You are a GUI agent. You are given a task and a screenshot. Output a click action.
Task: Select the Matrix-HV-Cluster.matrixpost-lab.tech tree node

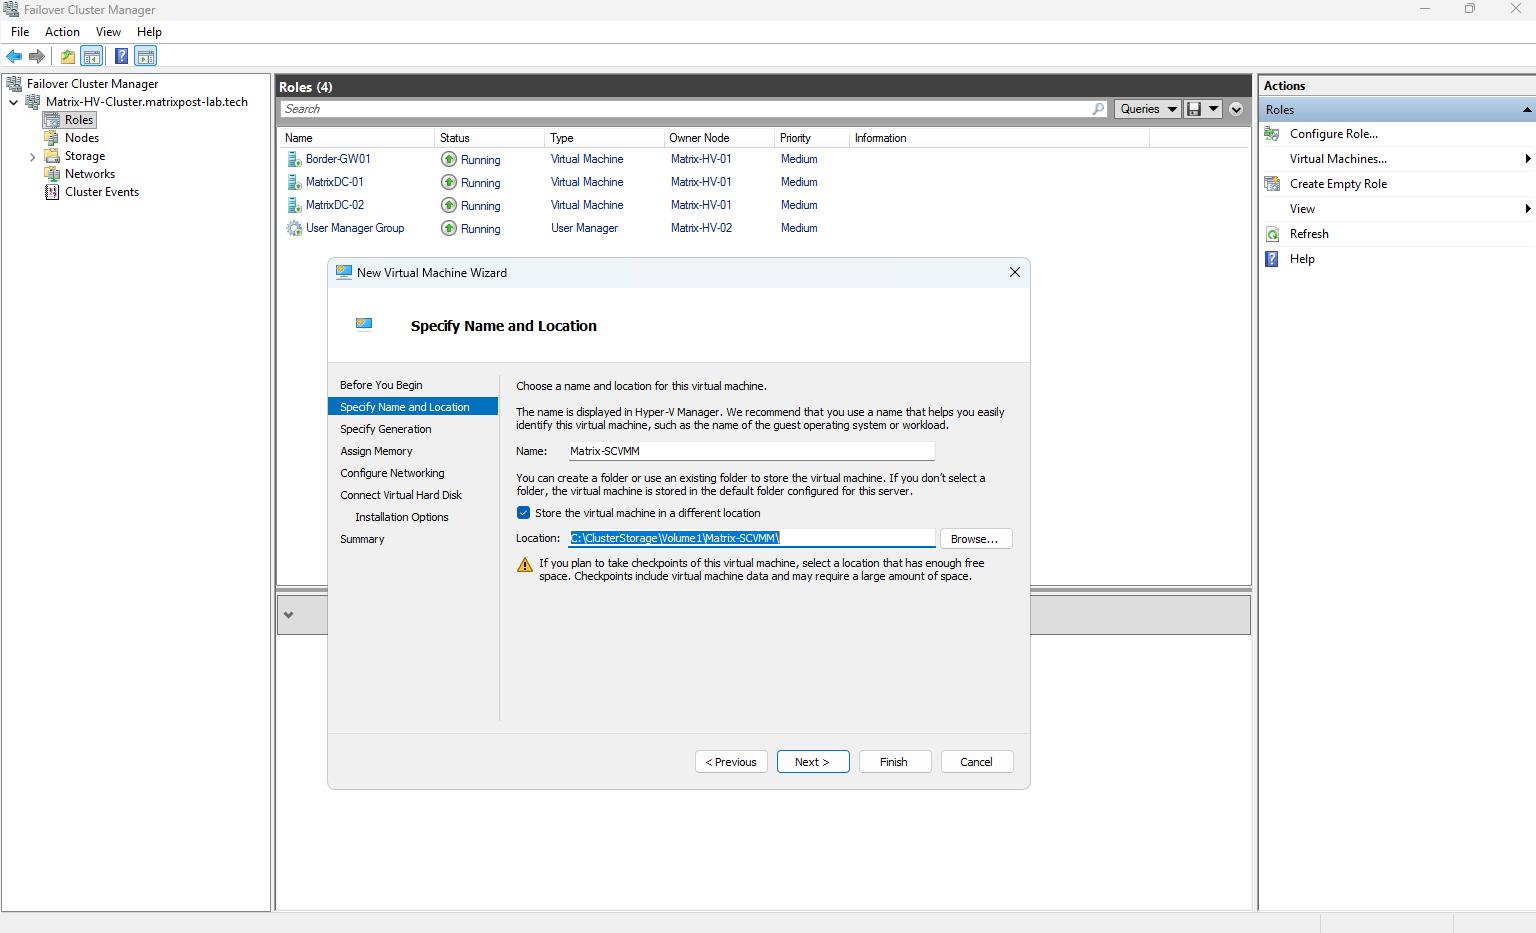coord(147,102)
